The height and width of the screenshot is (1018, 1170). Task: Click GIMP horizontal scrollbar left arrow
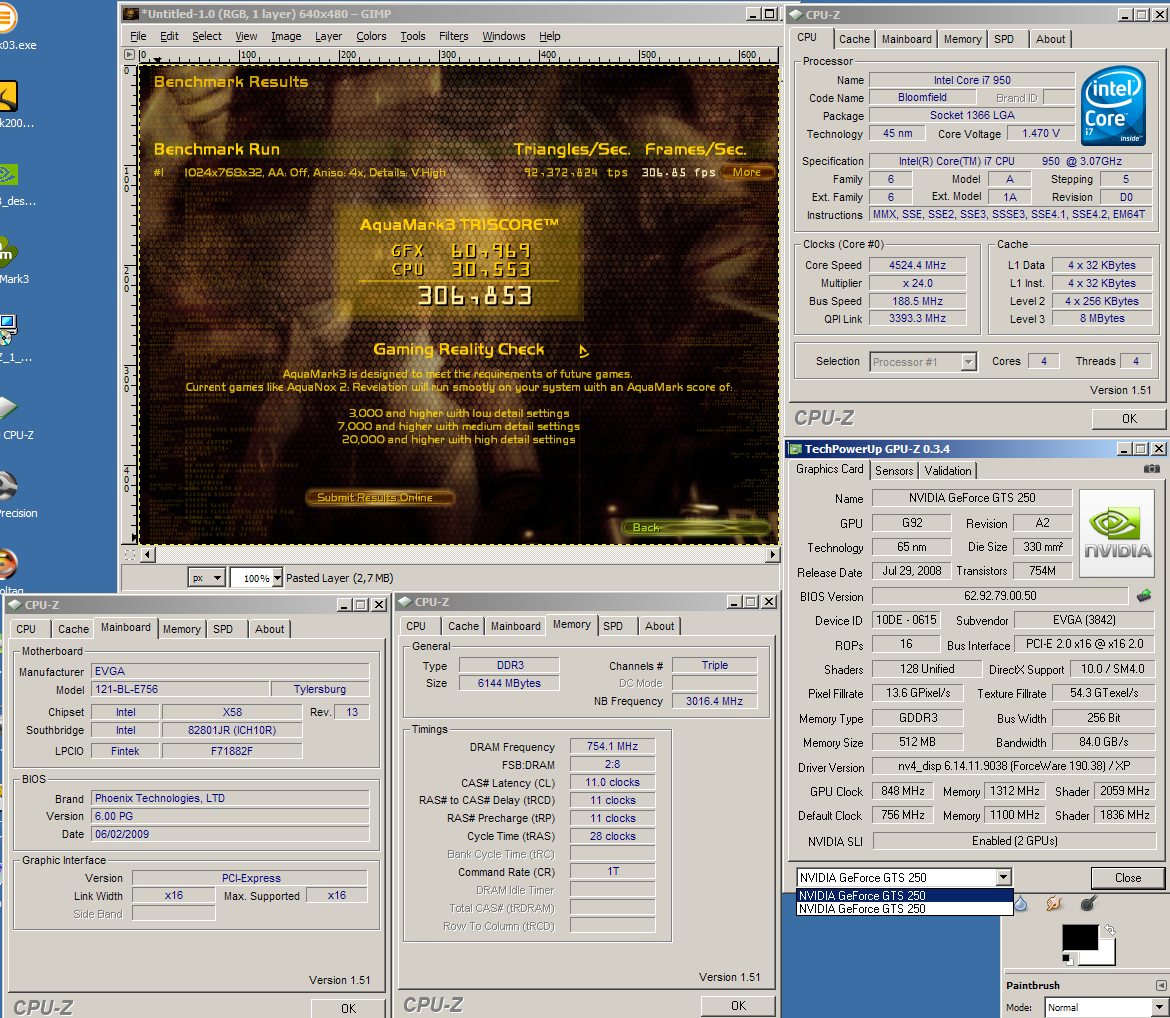[148, 555]
